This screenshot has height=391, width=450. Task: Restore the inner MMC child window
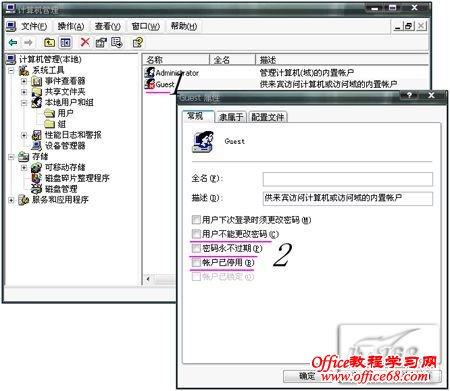(409, 26)
